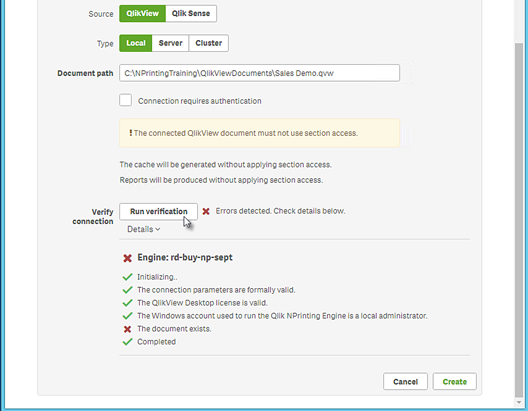Viewport: 528px width, 411px height.
Task: Choose the Cluster connection type
Action: click(x=209, y=43)
